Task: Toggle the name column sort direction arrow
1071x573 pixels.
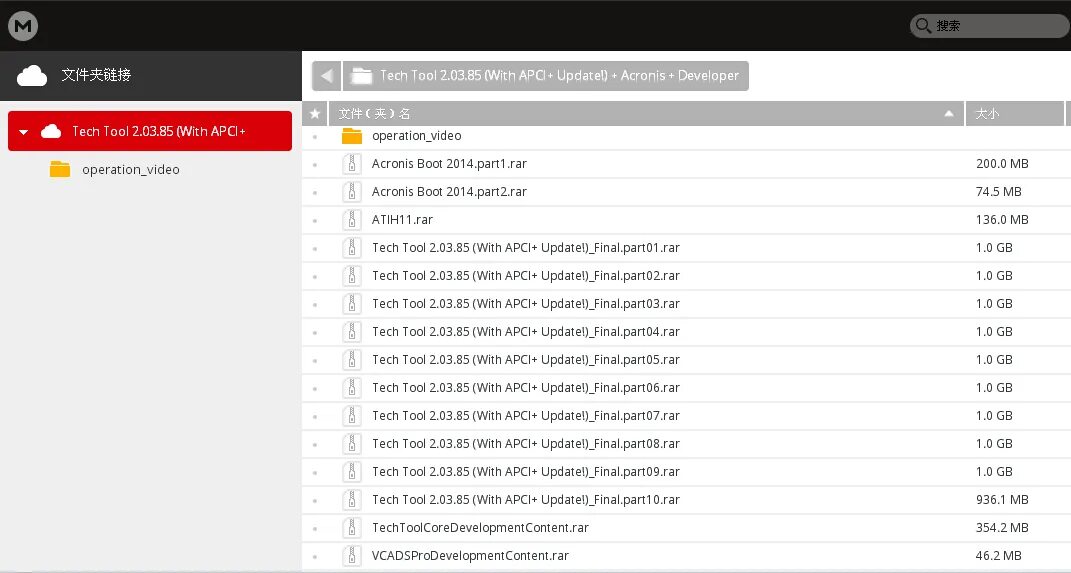Action: click(949, 113)
